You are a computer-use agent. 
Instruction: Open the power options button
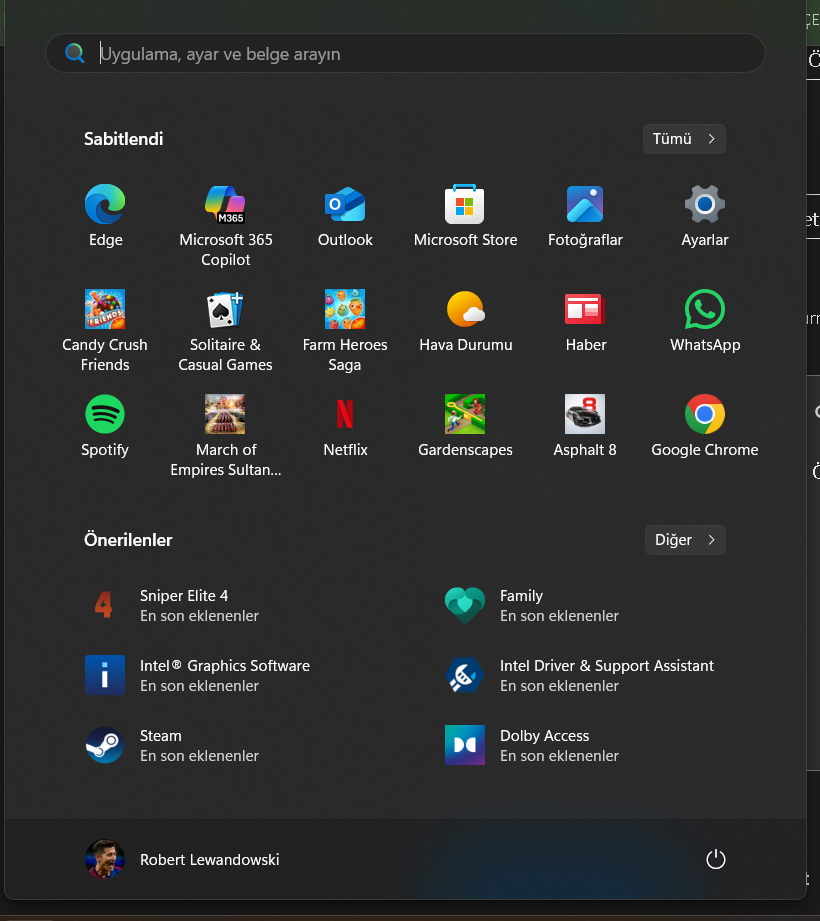click(715, 859)
